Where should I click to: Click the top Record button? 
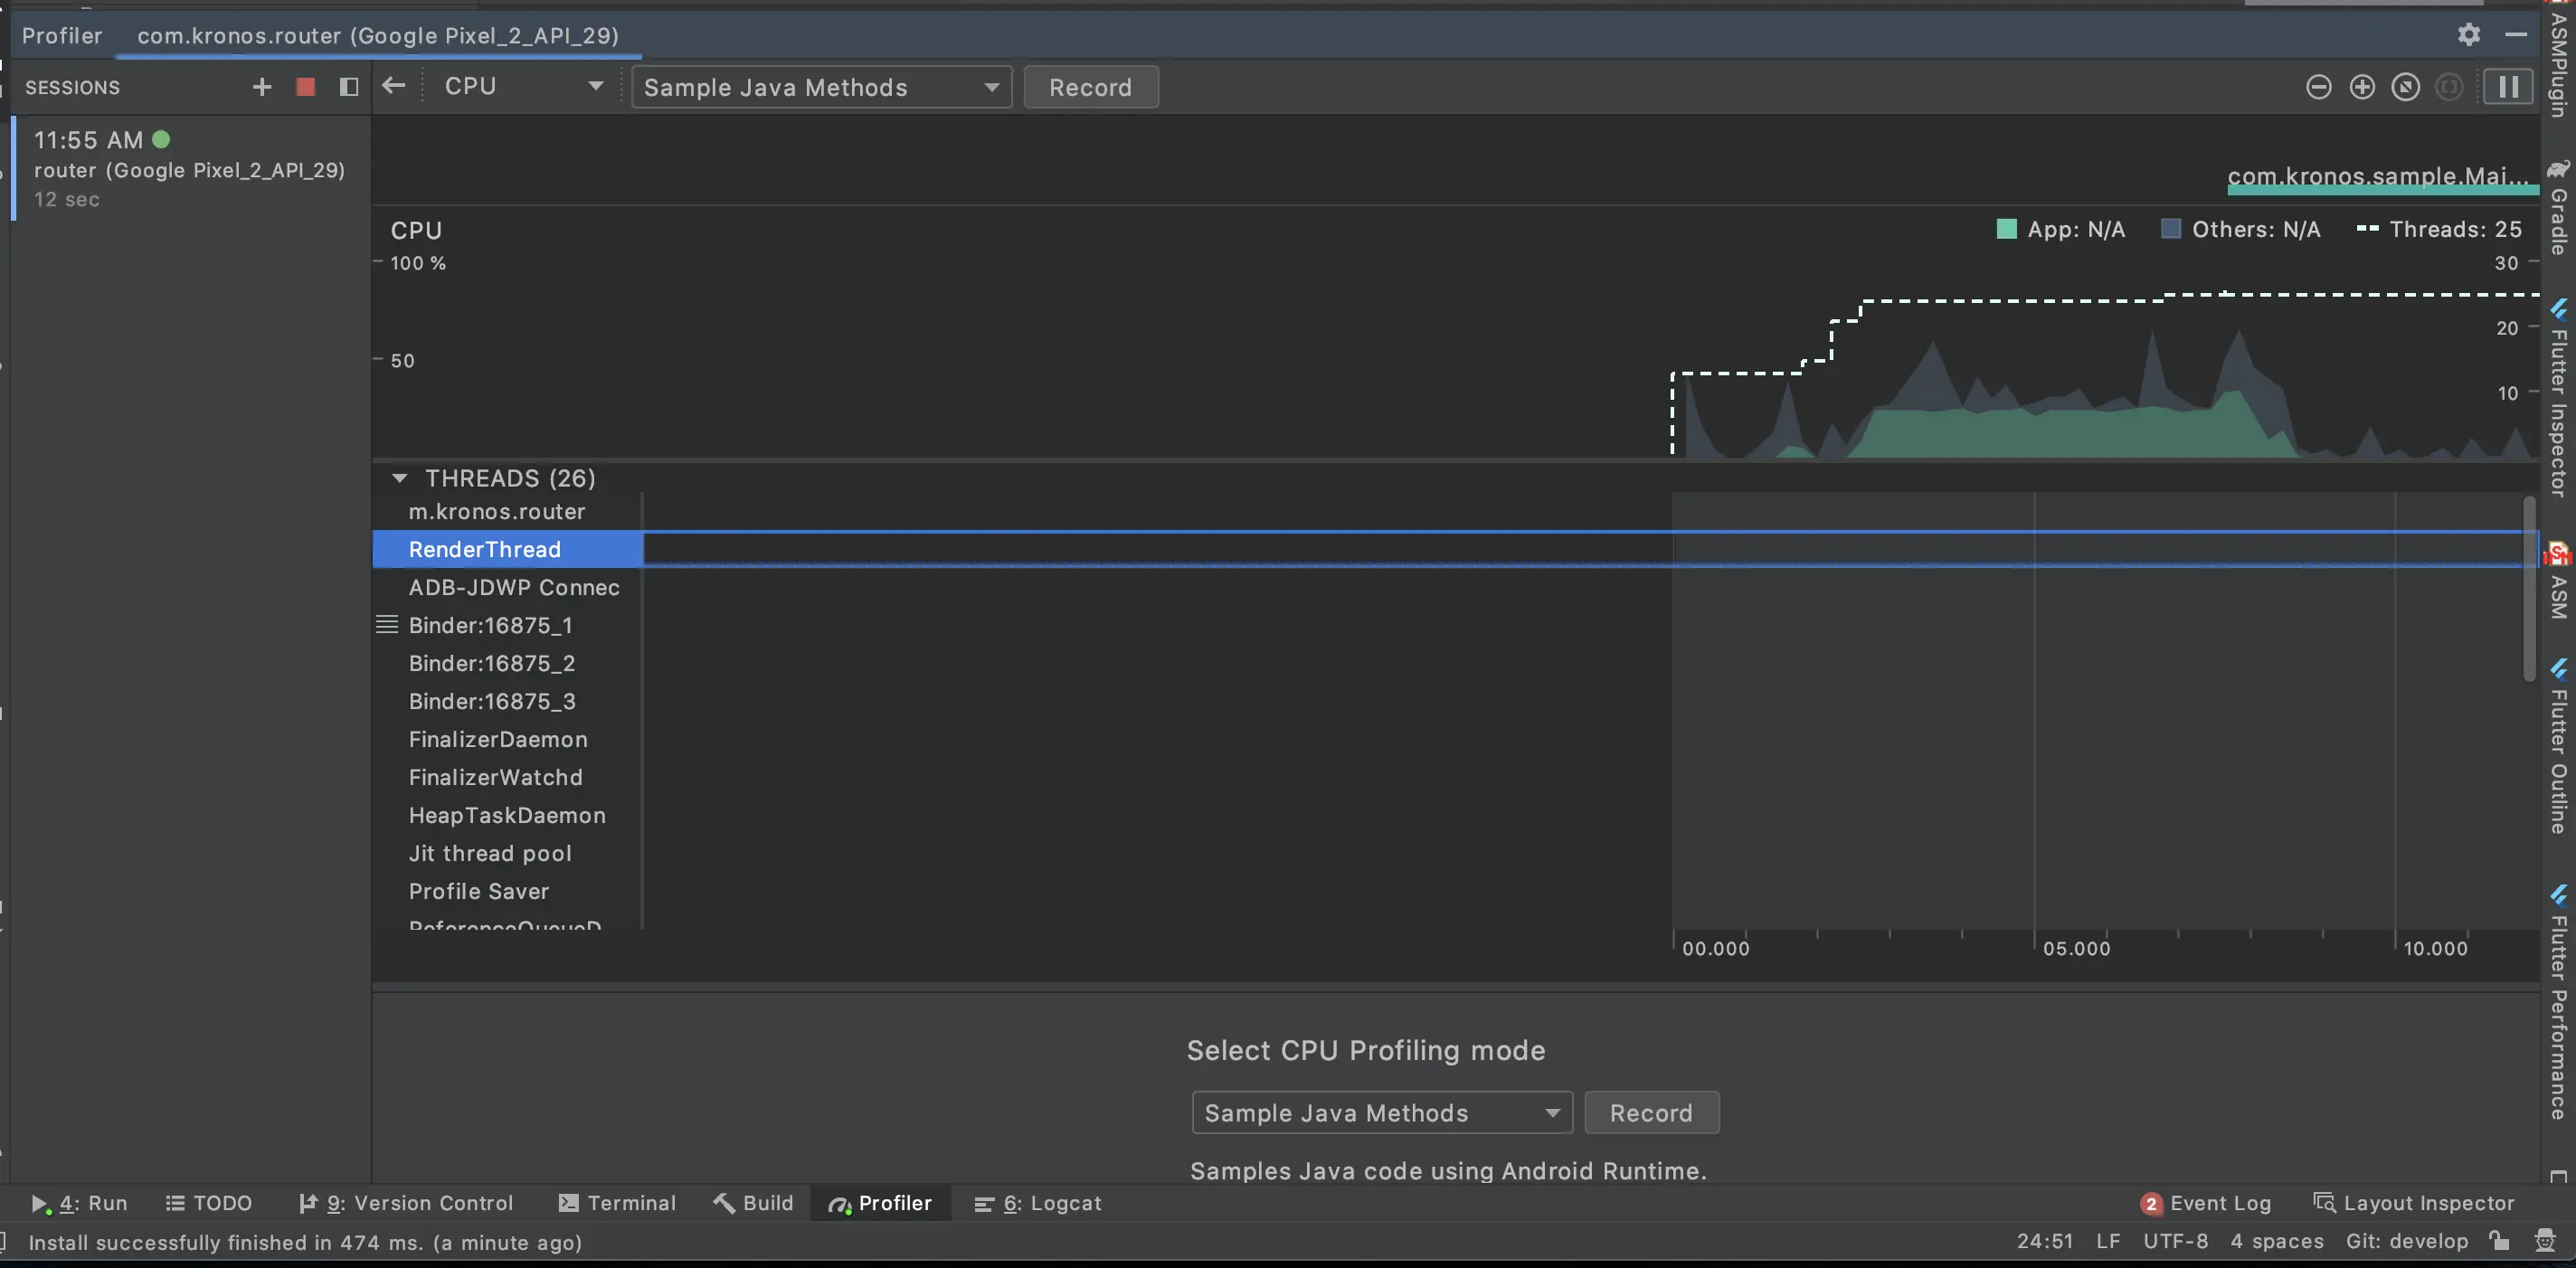click(1090, 87)
